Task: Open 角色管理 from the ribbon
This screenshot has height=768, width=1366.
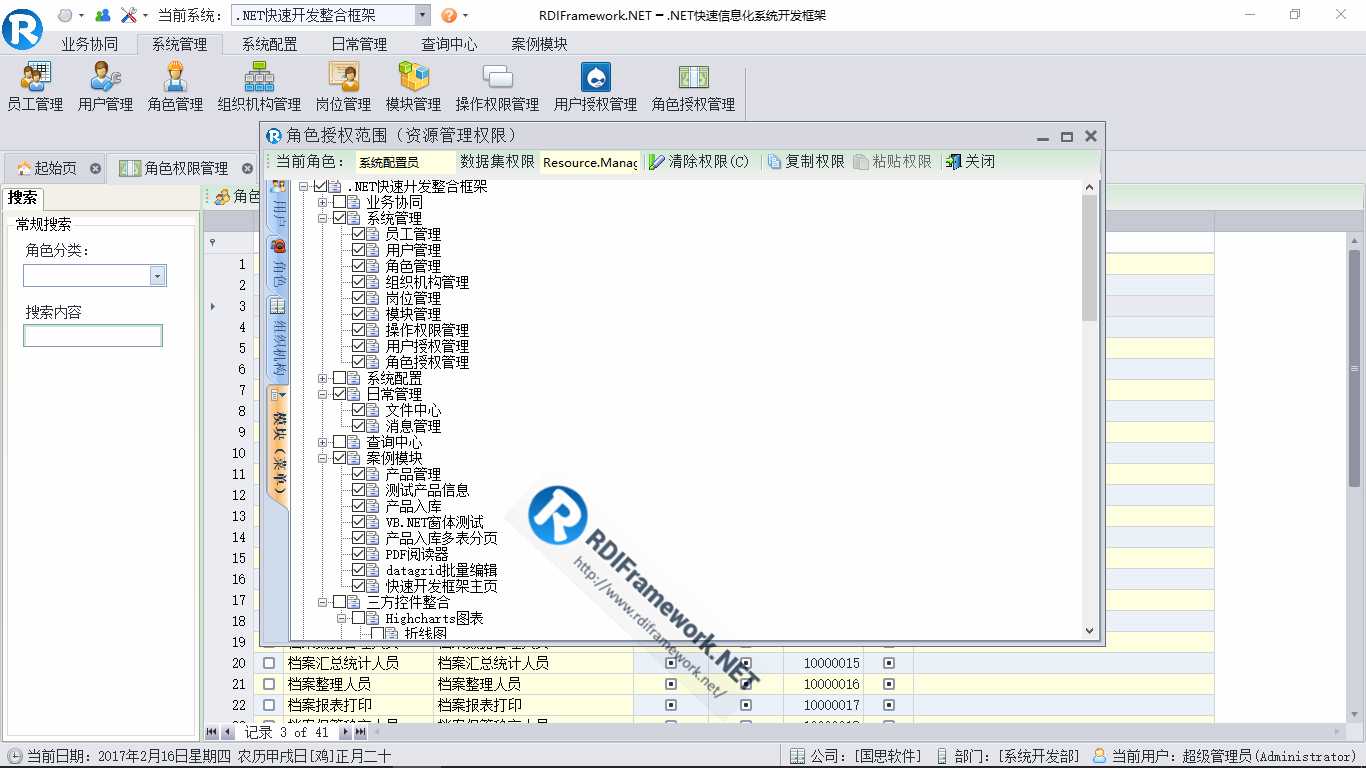Action: (x=175, y=87)
